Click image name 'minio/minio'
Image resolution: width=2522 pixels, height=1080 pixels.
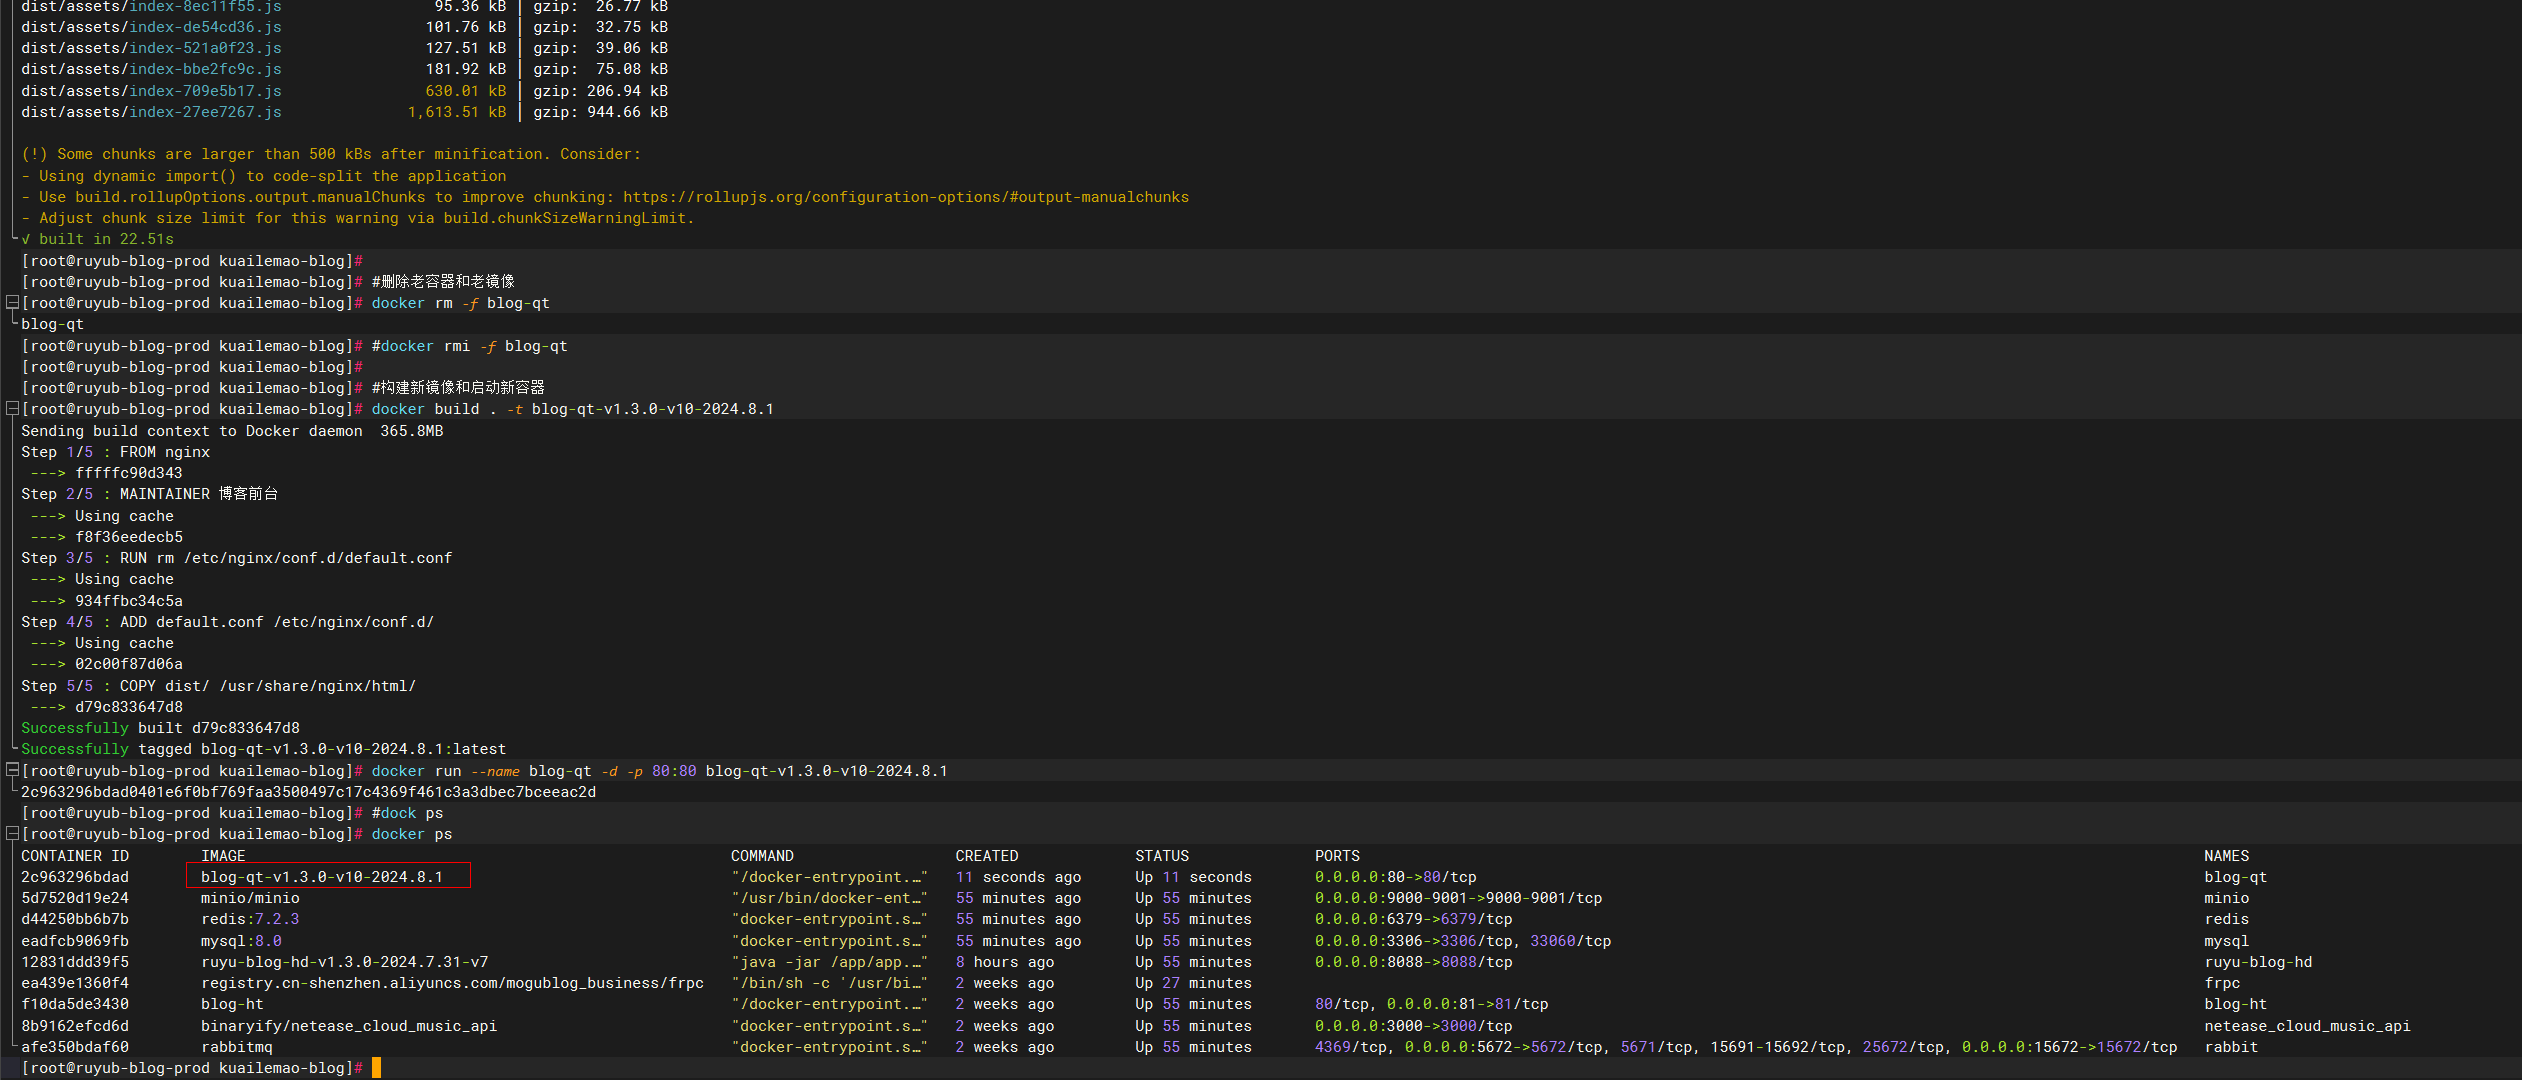250,898
